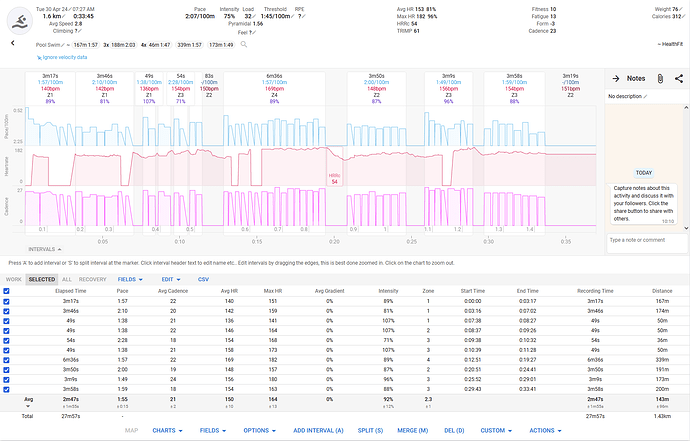Open the EDIT dropdown above table
The height and width of the screenshot is (441, 690).
click(x=171, y=279)
